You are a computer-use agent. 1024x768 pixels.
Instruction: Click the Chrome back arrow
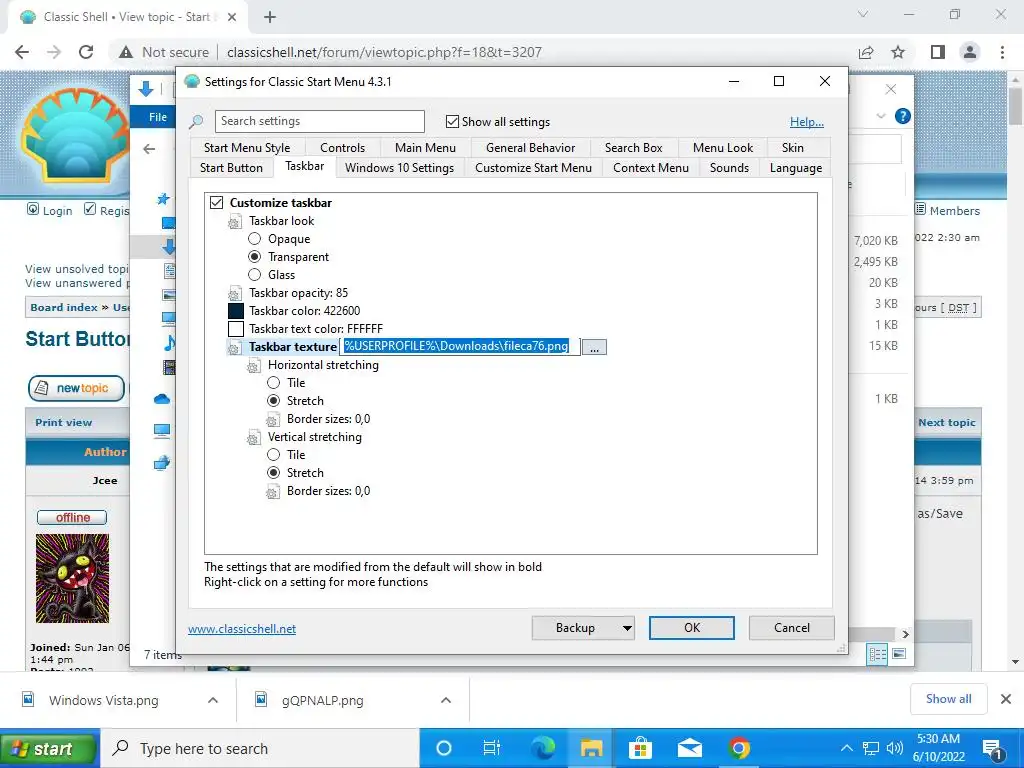[22, 52]
